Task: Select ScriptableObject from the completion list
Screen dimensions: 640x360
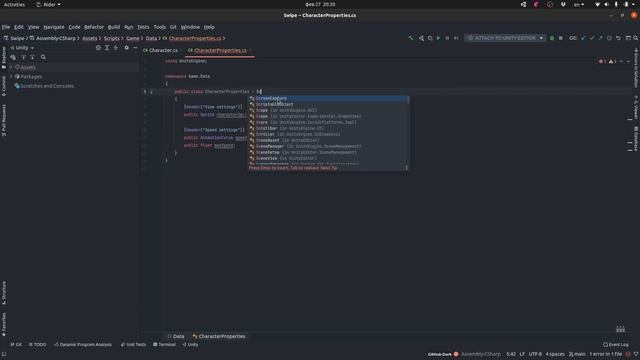Action: point(329,104)
